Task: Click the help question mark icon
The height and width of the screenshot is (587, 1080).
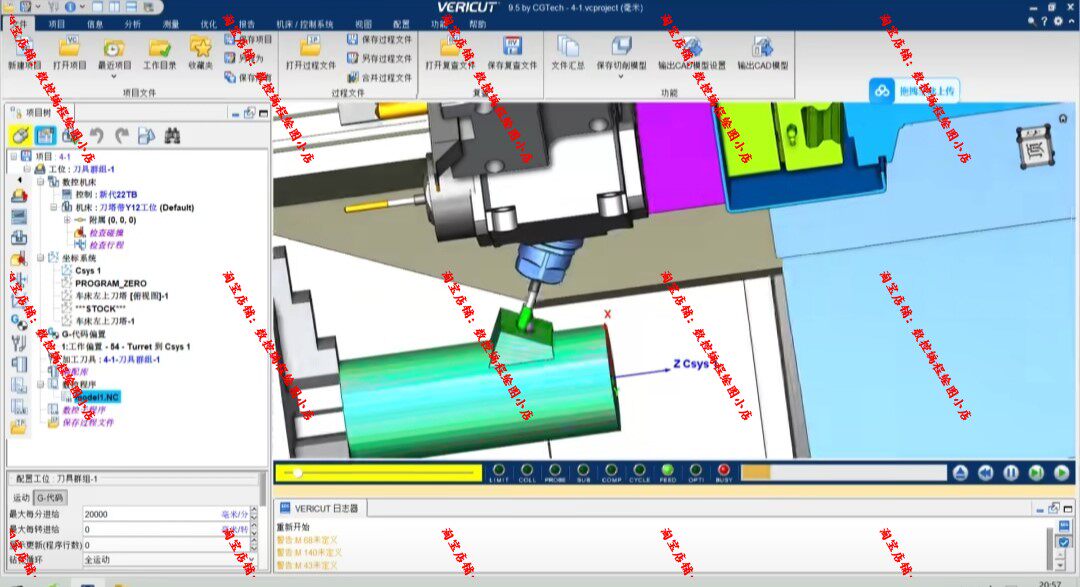Action: (1044, 21)
